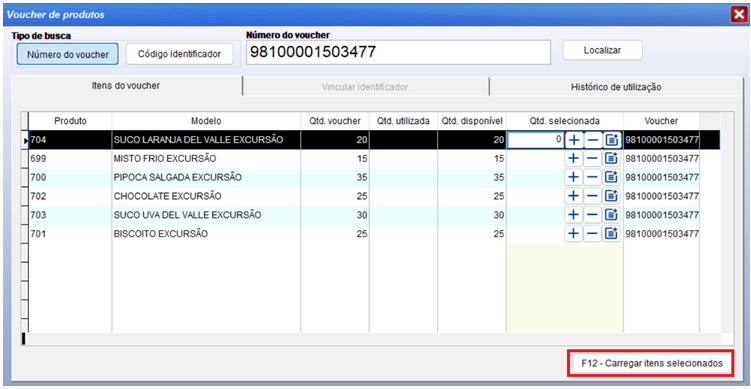
Task: Switch to Vincular identificador tab
Action: coord(365,87)
